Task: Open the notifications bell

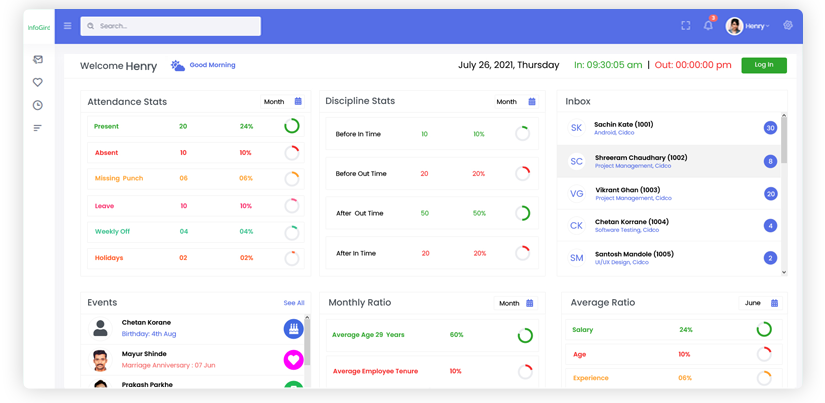Action: [708, 26]
